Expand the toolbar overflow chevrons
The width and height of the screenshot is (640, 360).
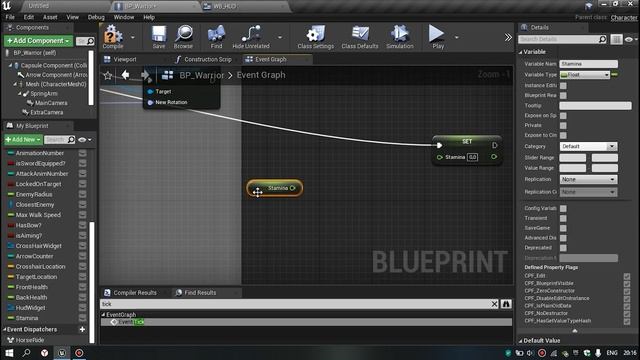coord(508,38)
